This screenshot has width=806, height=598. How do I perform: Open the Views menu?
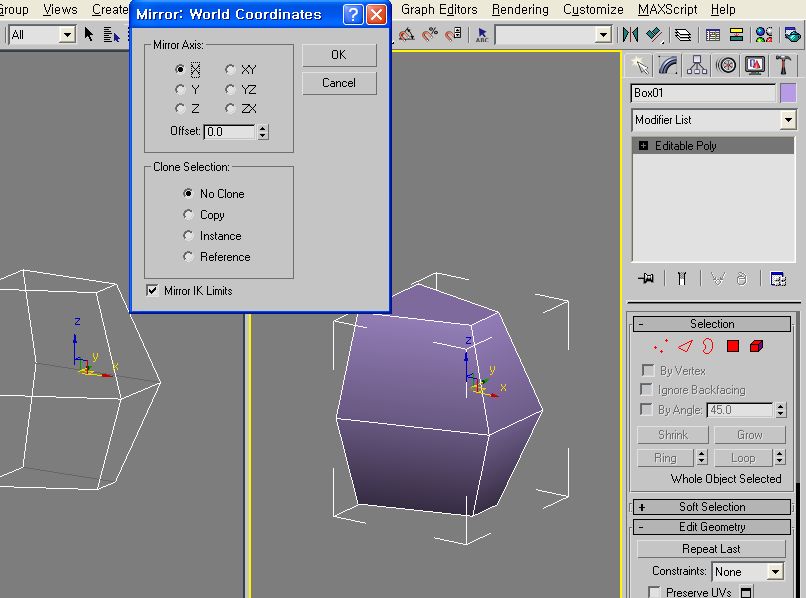point(60,9)
